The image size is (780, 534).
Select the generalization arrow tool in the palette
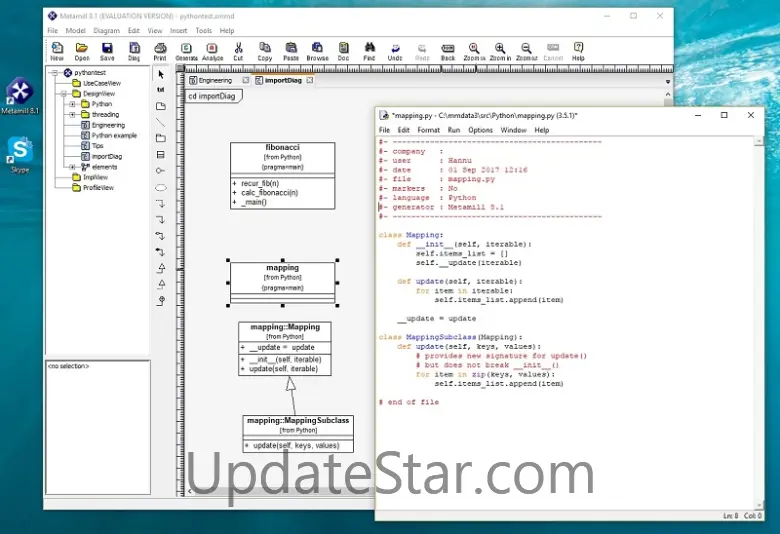[x=161, y=268]
